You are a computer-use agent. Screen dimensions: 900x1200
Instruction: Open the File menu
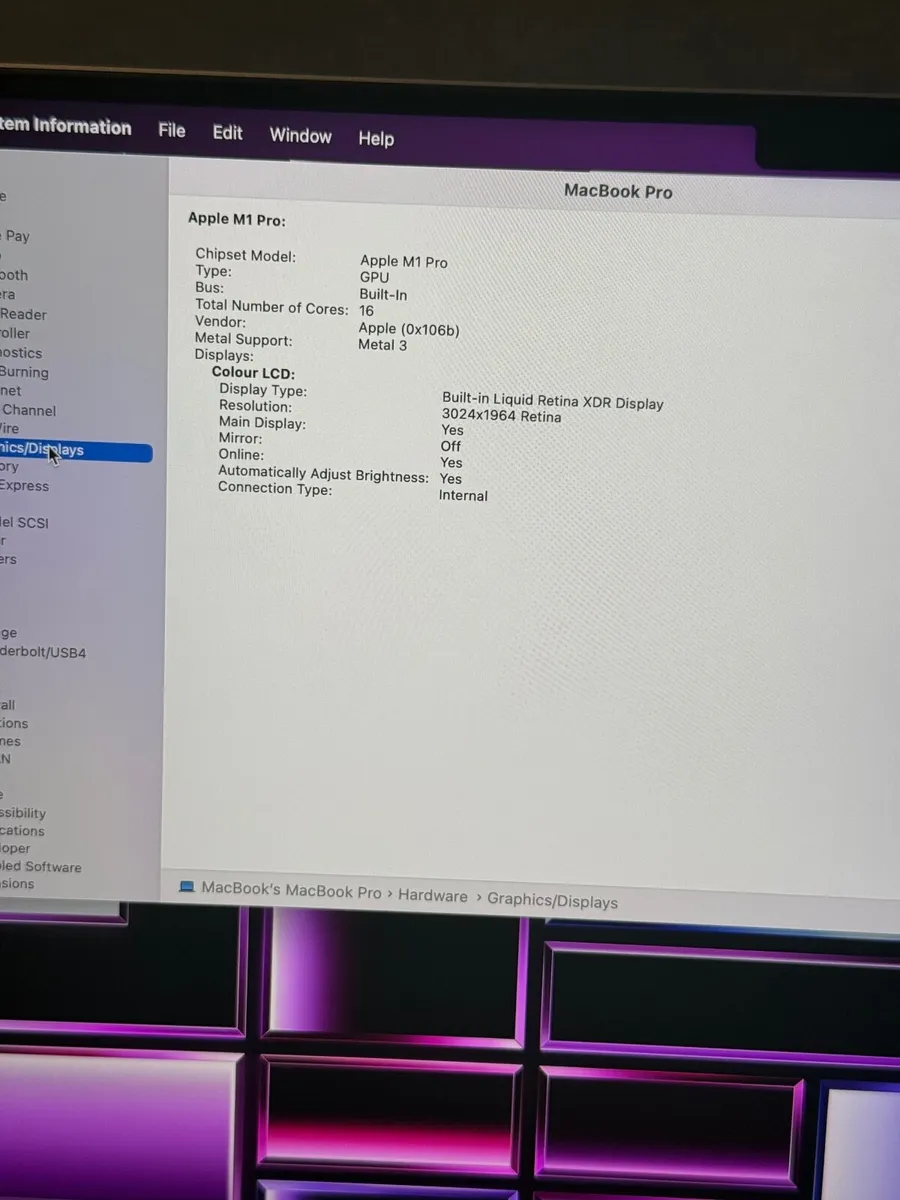(x=172, y=130)
